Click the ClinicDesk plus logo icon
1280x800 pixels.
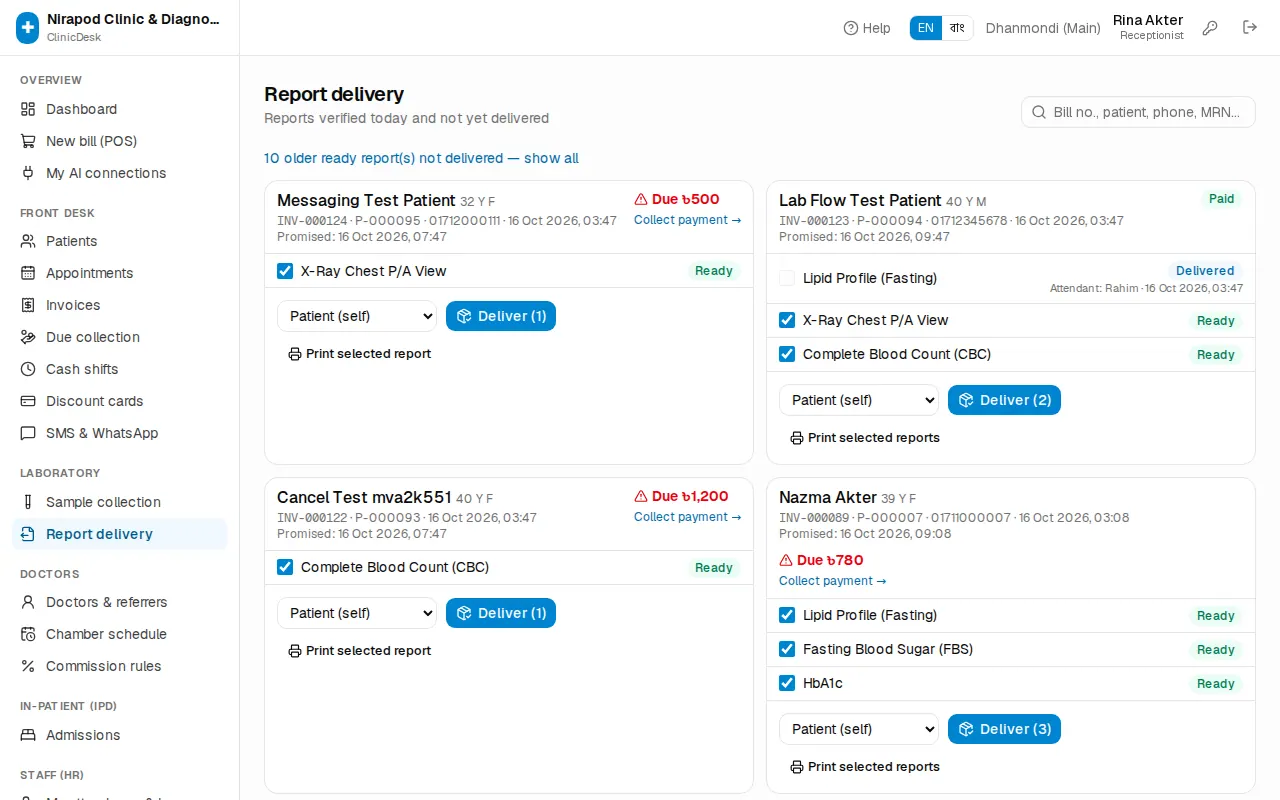27,28
